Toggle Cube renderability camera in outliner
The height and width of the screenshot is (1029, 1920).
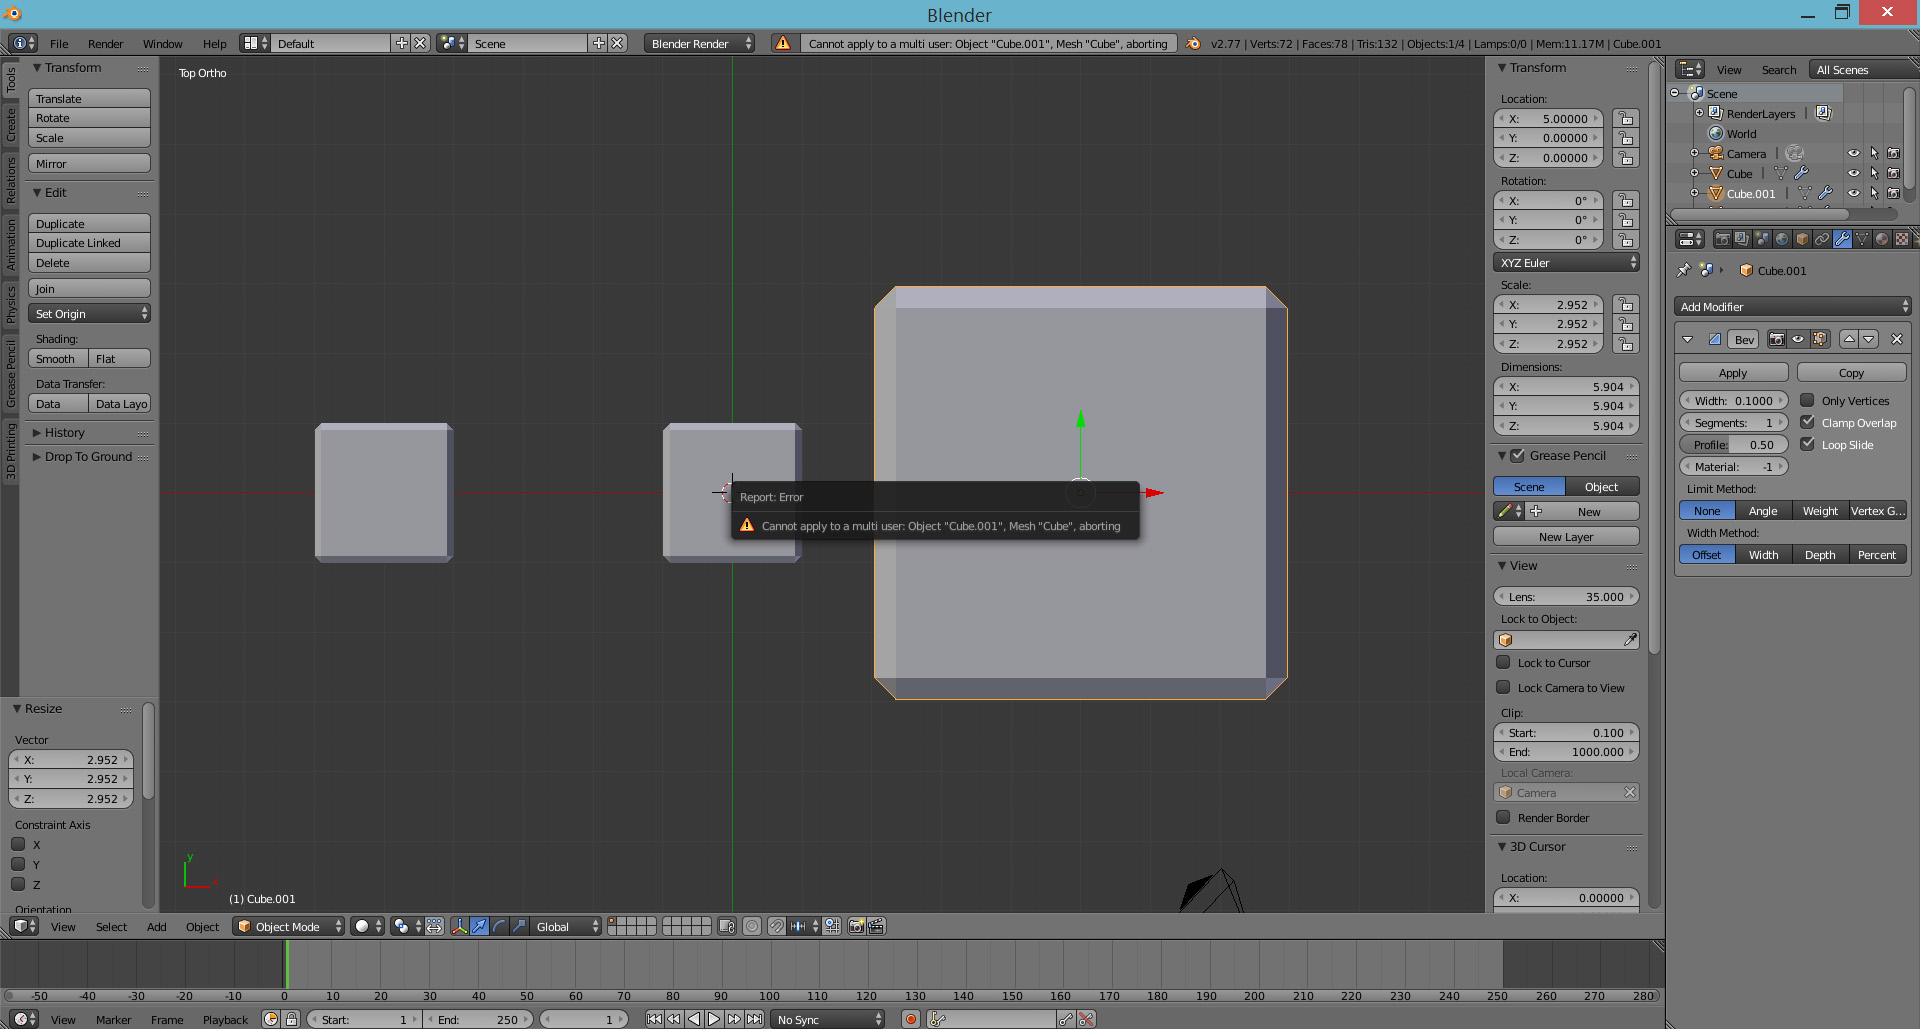coord(1893,173)
